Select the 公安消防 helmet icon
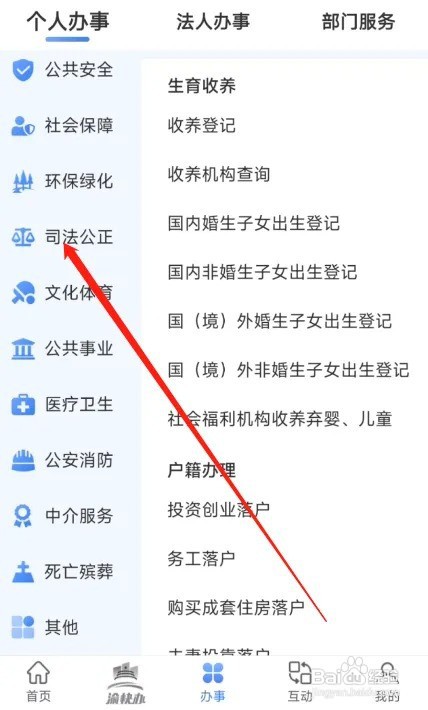 [x=23, y=461]
